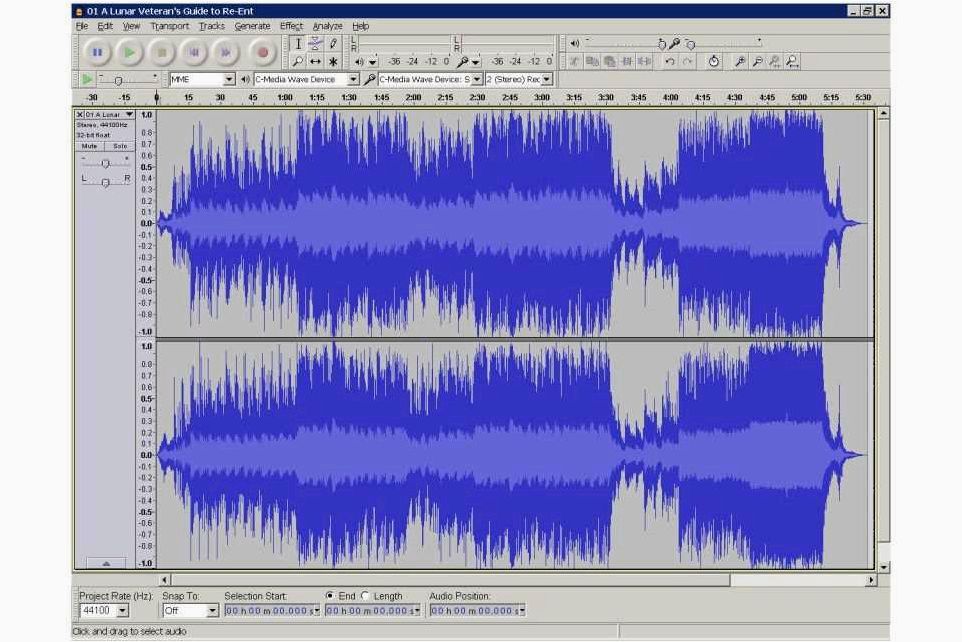
Task: Click the Sync-Lock clock icon
Action: tap(714, 61)
